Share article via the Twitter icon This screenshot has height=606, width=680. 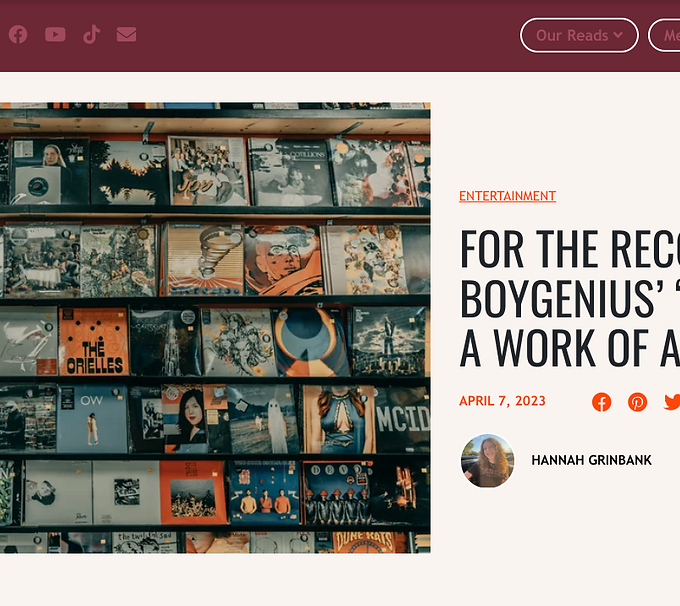(x=672, y=402)
